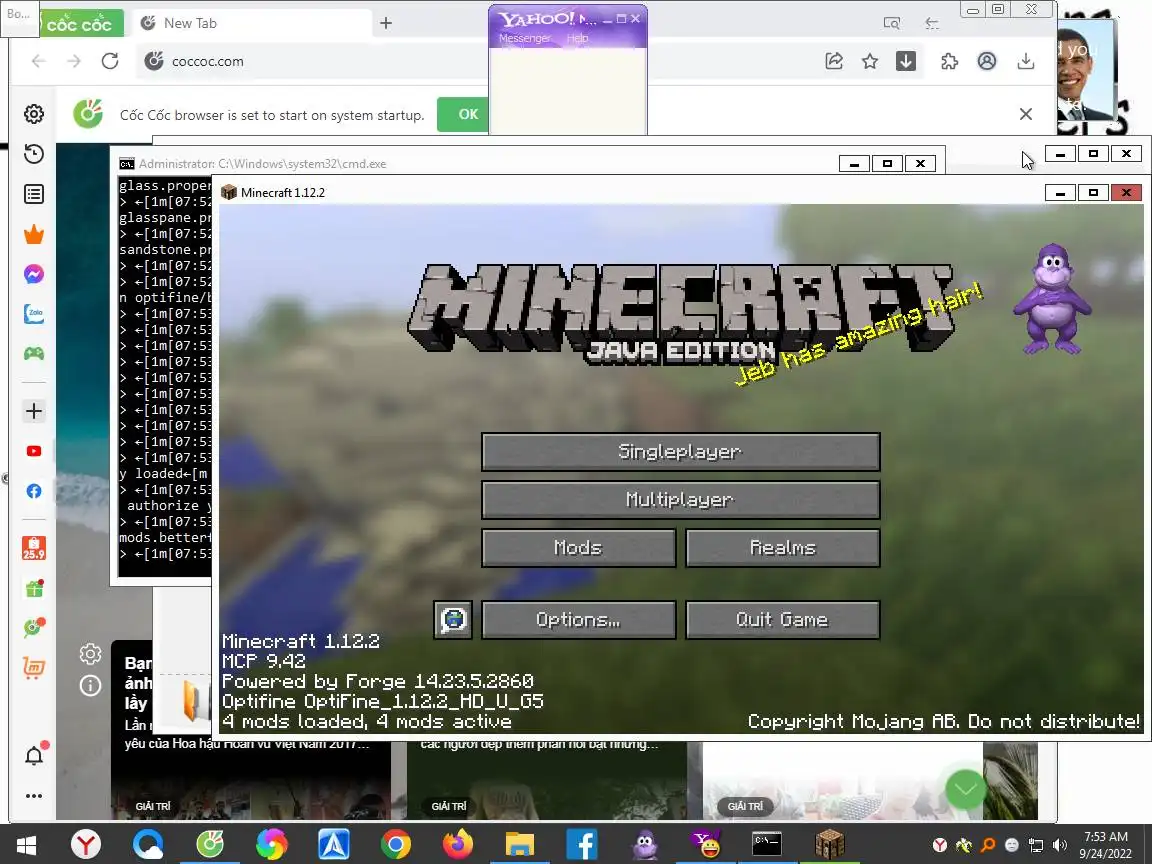Open File Explorer from the taskbar

519,844
